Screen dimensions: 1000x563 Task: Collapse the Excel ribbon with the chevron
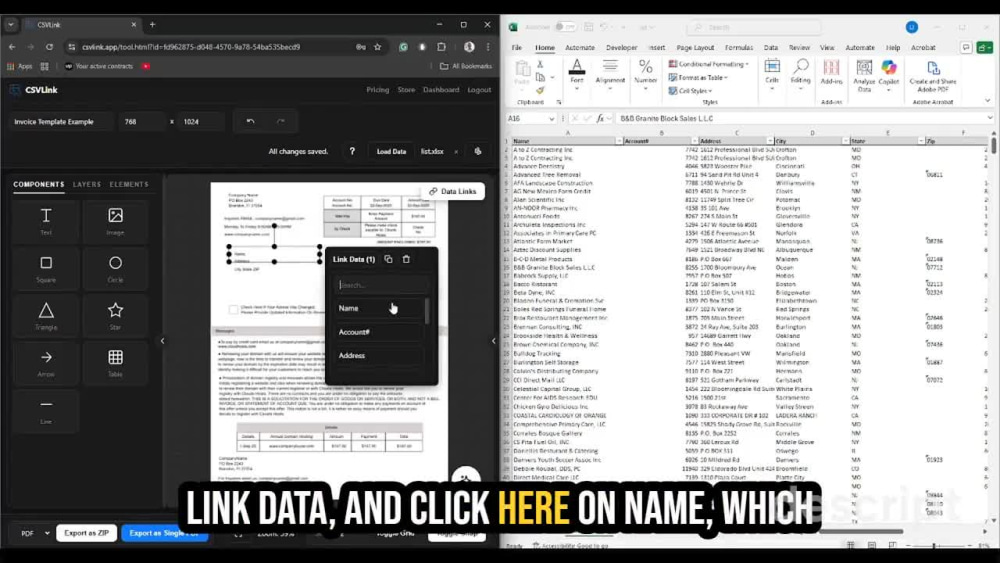tap(987, 101)
